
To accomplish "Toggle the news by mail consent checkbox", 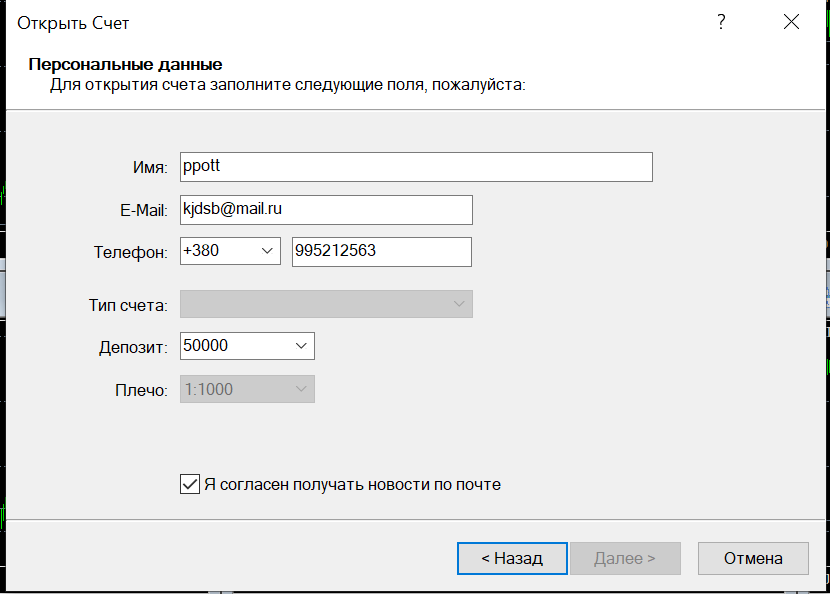I will 190,484.
